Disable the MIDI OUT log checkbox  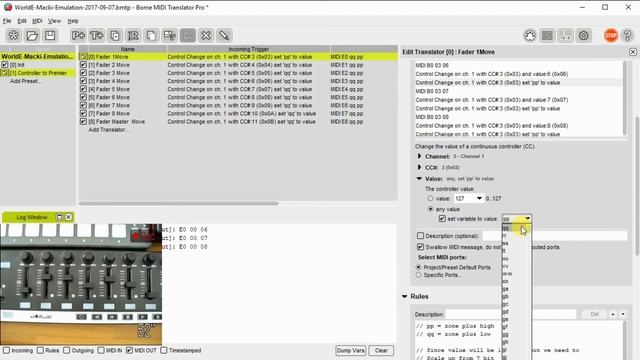[x=129, y=350]
